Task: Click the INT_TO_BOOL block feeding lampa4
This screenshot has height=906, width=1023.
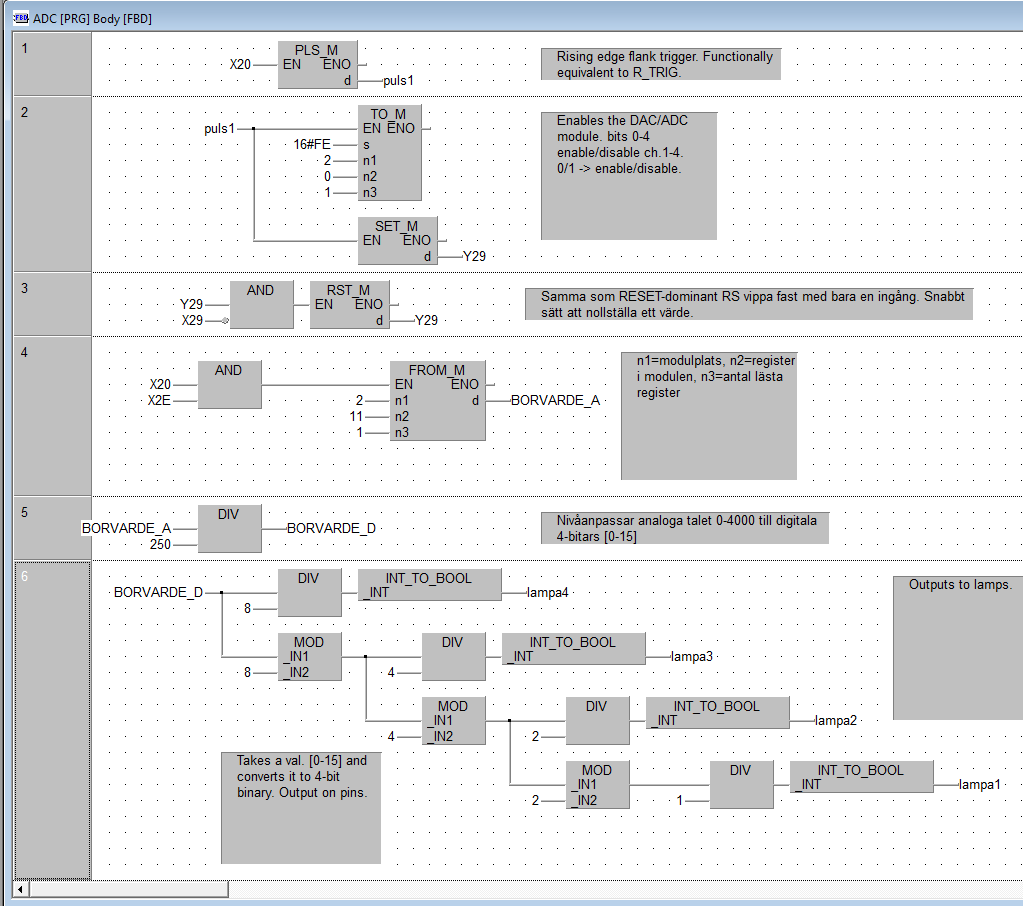Action: [429, 584]
